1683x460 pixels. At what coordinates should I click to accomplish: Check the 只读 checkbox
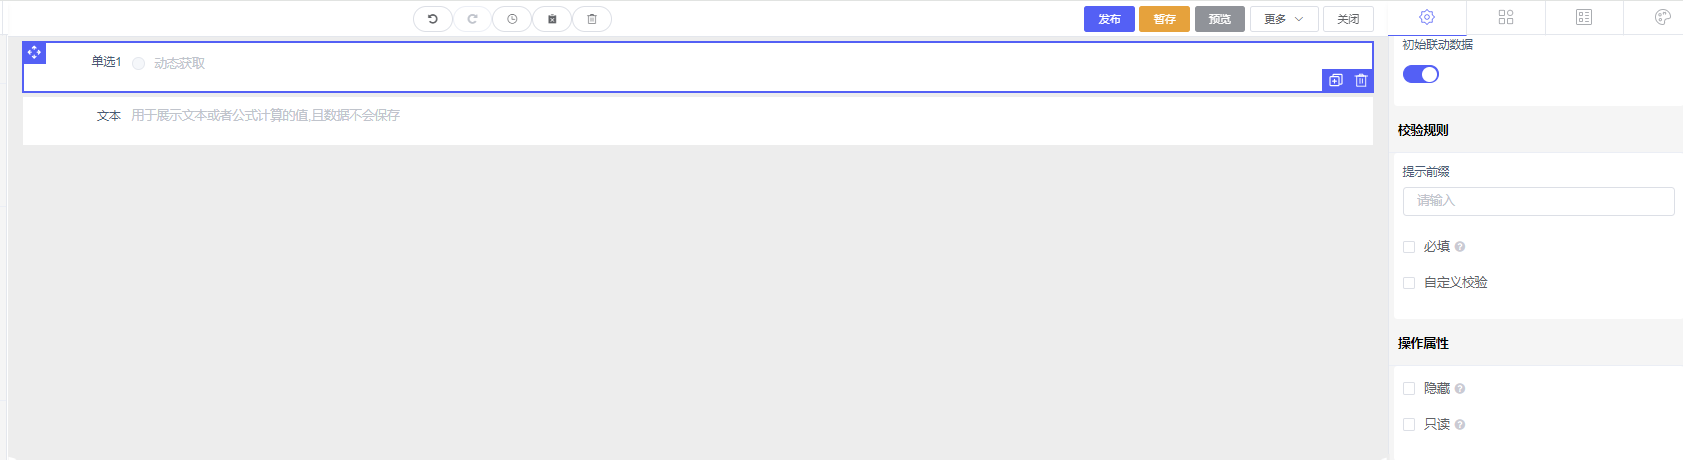point(1409,425)
